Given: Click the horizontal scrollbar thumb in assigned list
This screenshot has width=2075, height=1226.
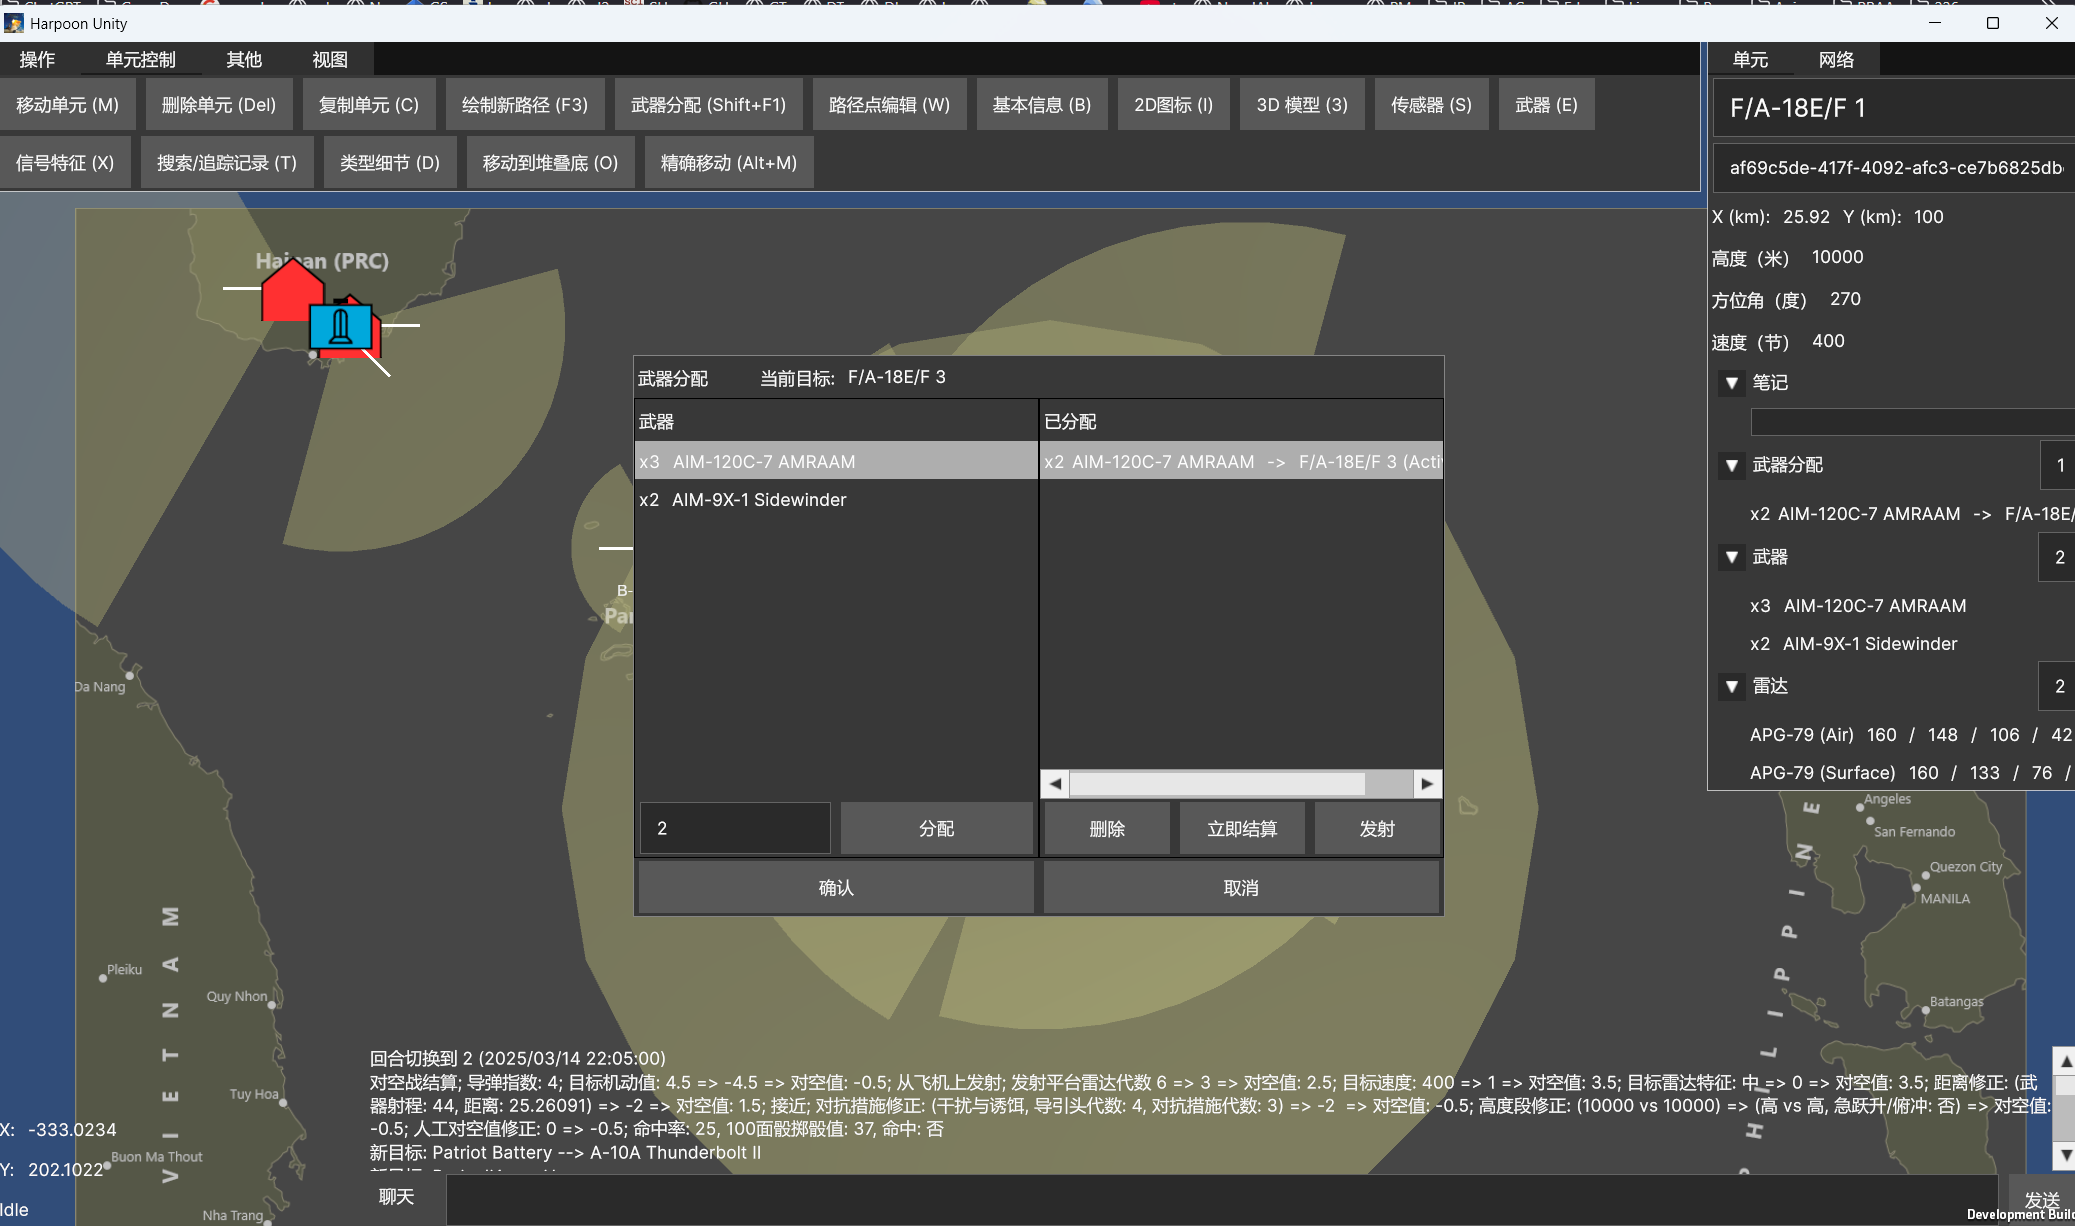Looking at the screenshot, I should 1216,784.
